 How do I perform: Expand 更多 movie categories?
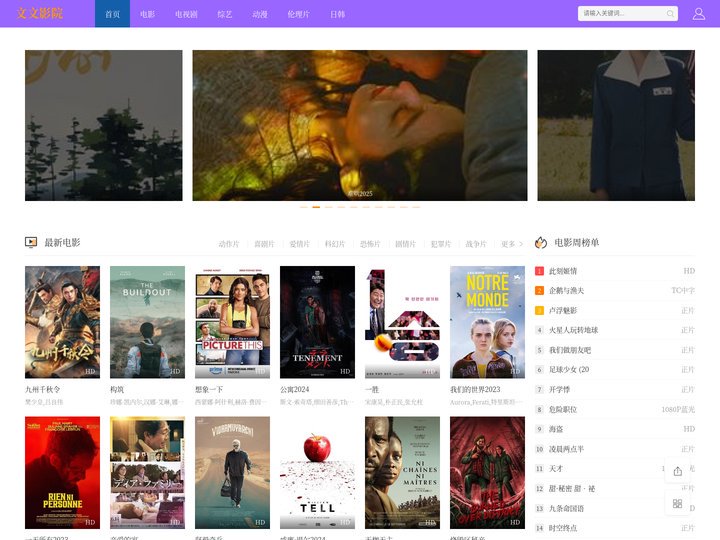click(x=512, y=244)
